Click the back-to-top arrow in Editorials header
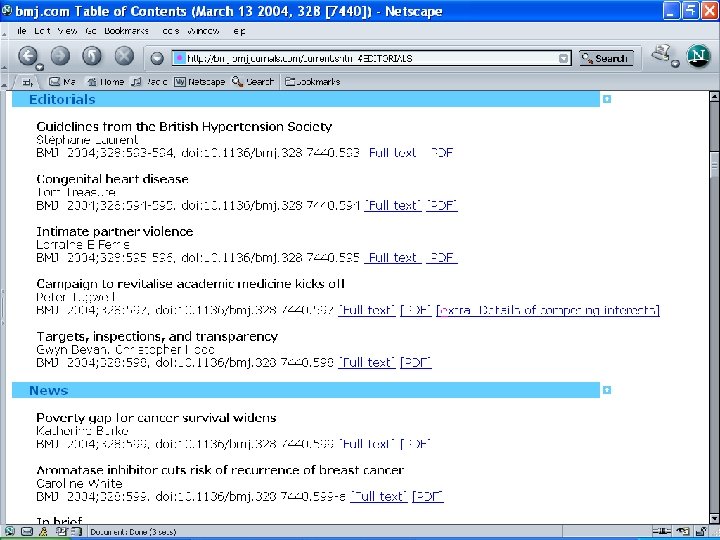The height and width of the screenshot is (540, 720). pos(607,99)
